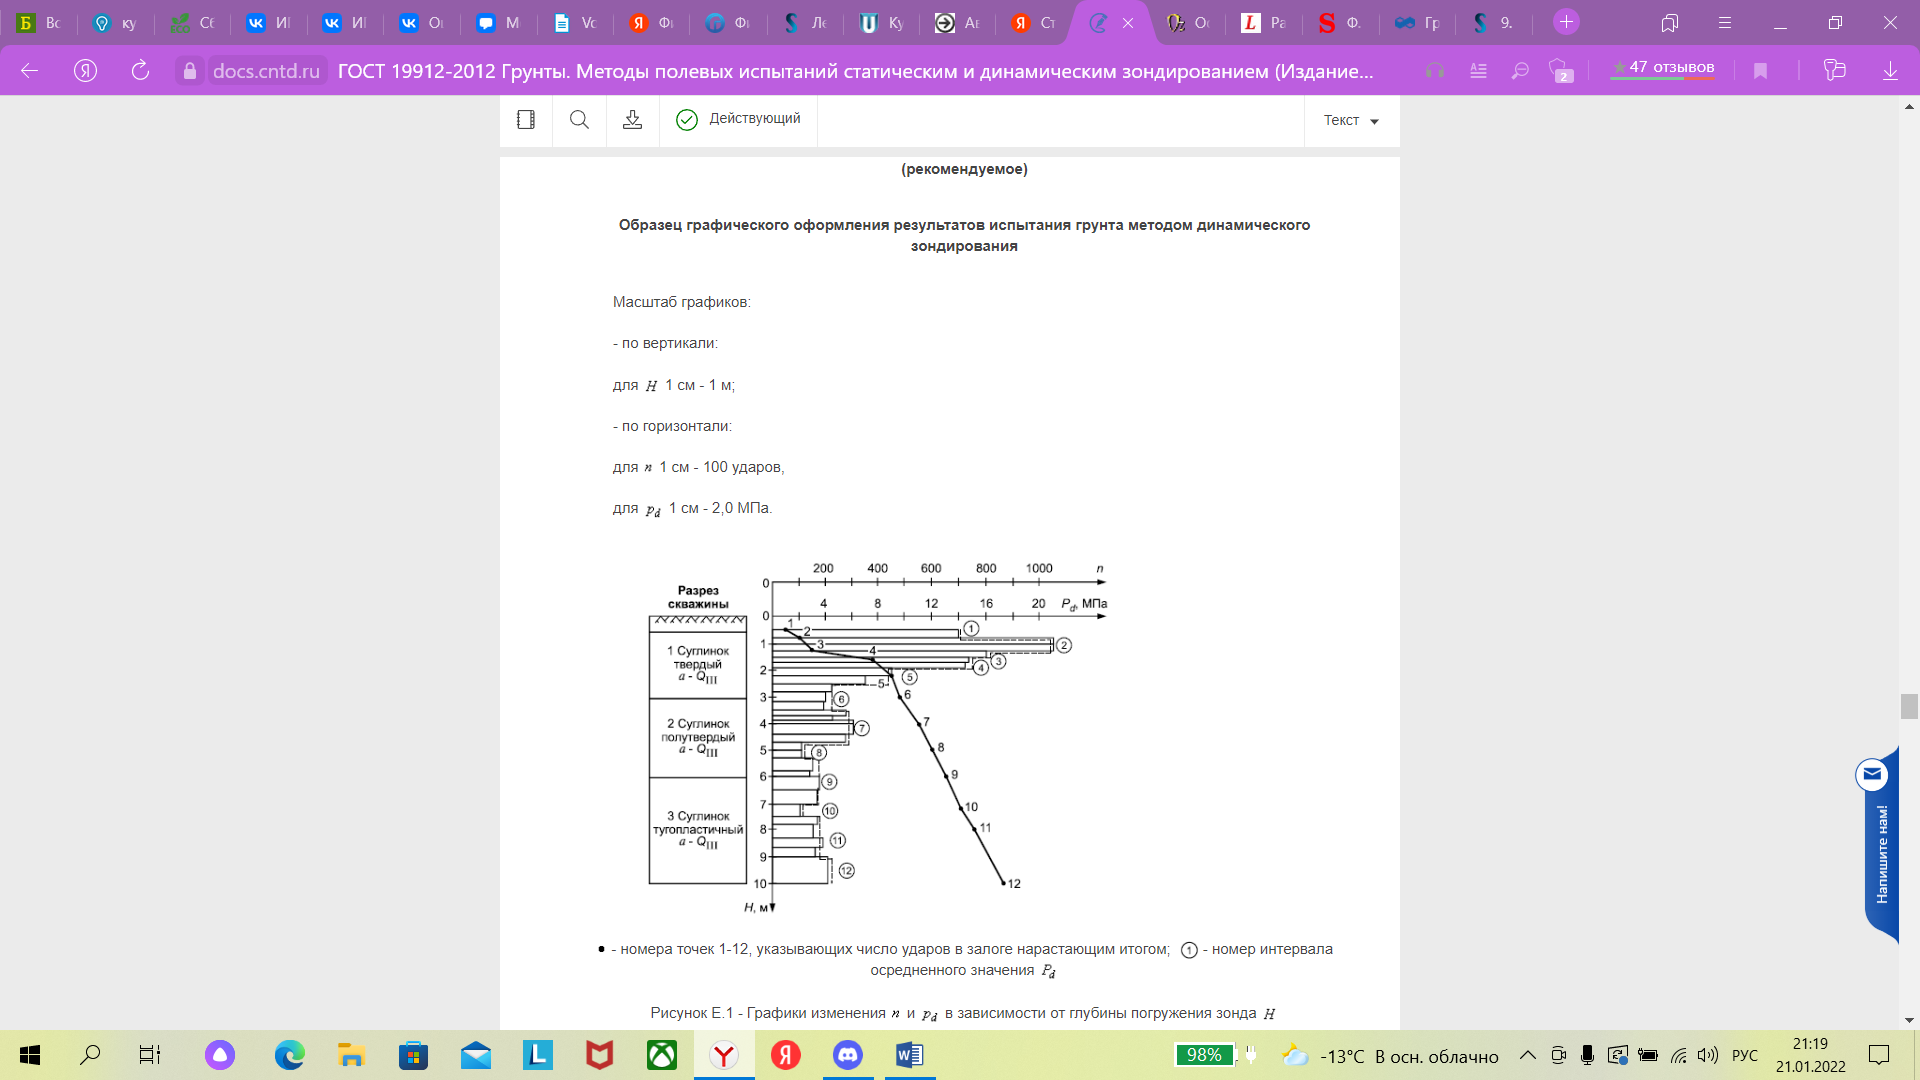
Task: Click the scrollbar down arrow
Action: point(1910,1020)
